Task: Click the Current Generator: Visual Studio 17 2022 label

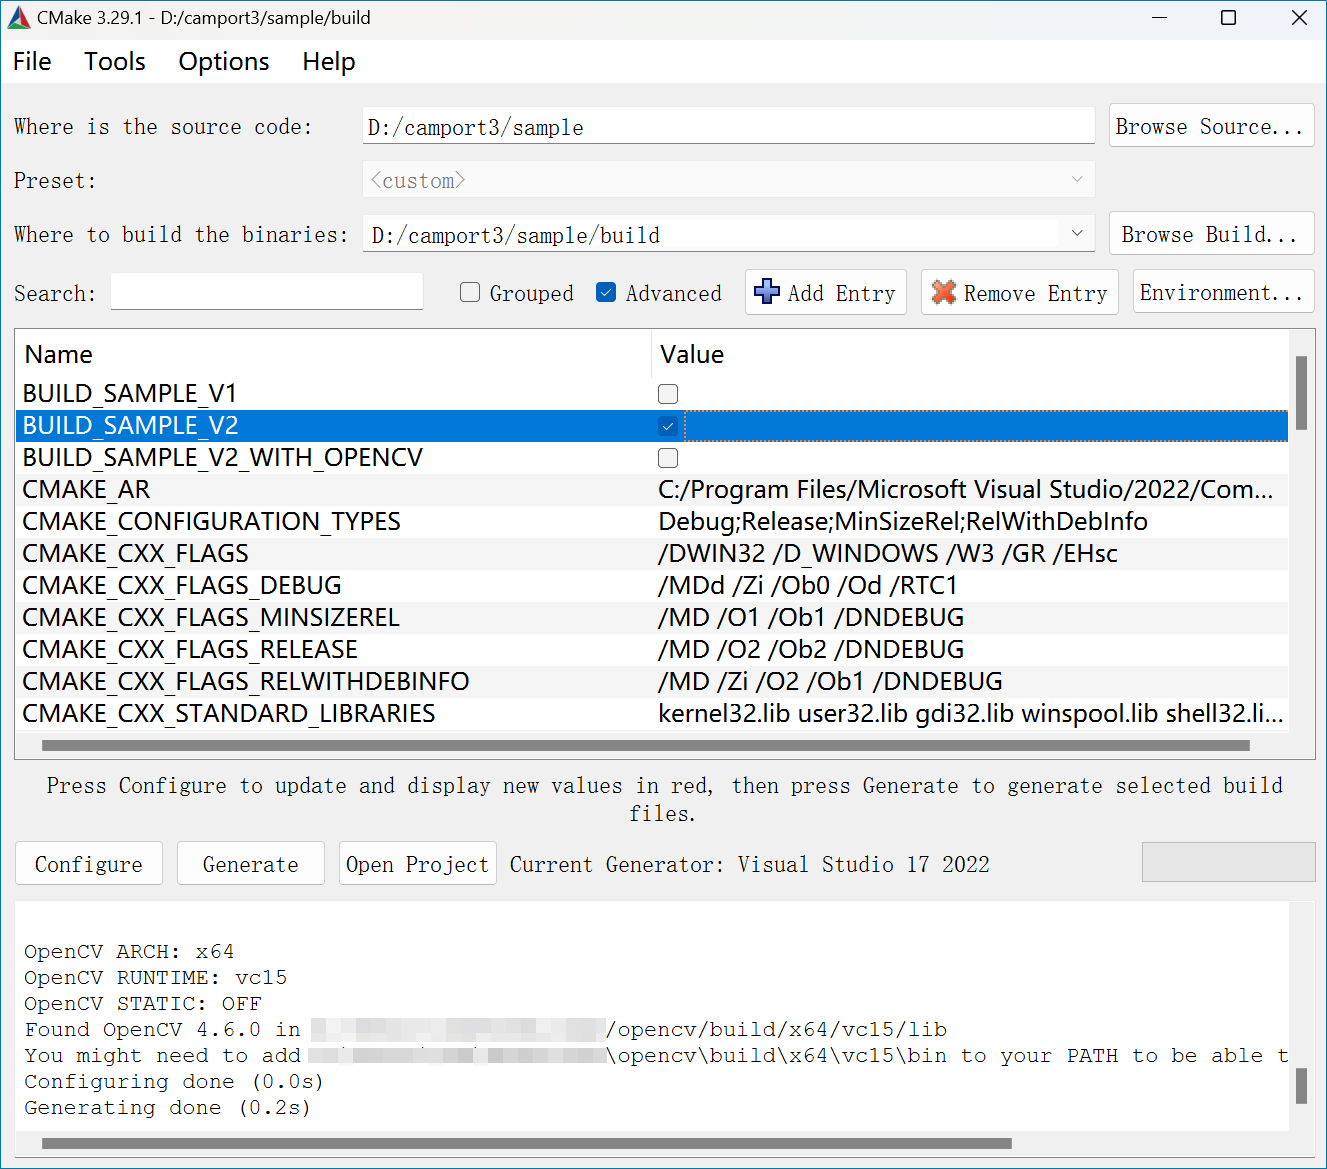Action: pos(750,864)
